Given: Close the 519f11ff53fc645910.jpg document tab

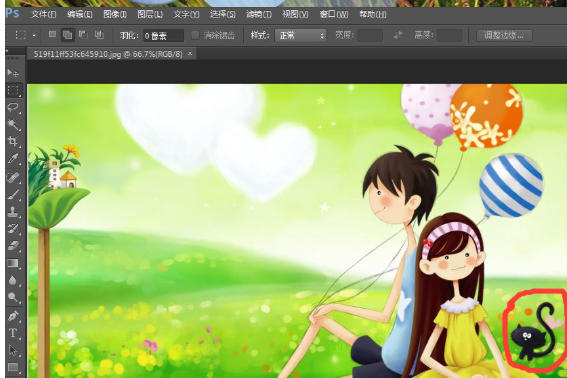Looking at the screenshot, I should (190, 54).
